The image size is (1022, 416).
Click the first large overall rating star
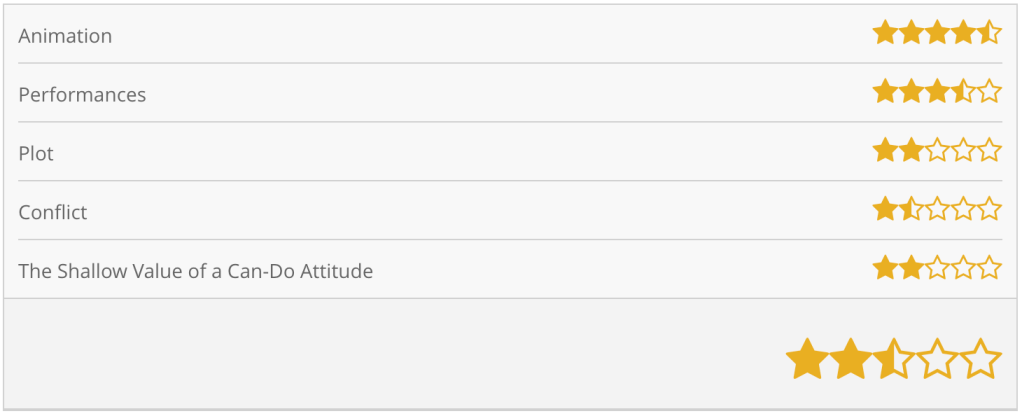coord(806,359)
